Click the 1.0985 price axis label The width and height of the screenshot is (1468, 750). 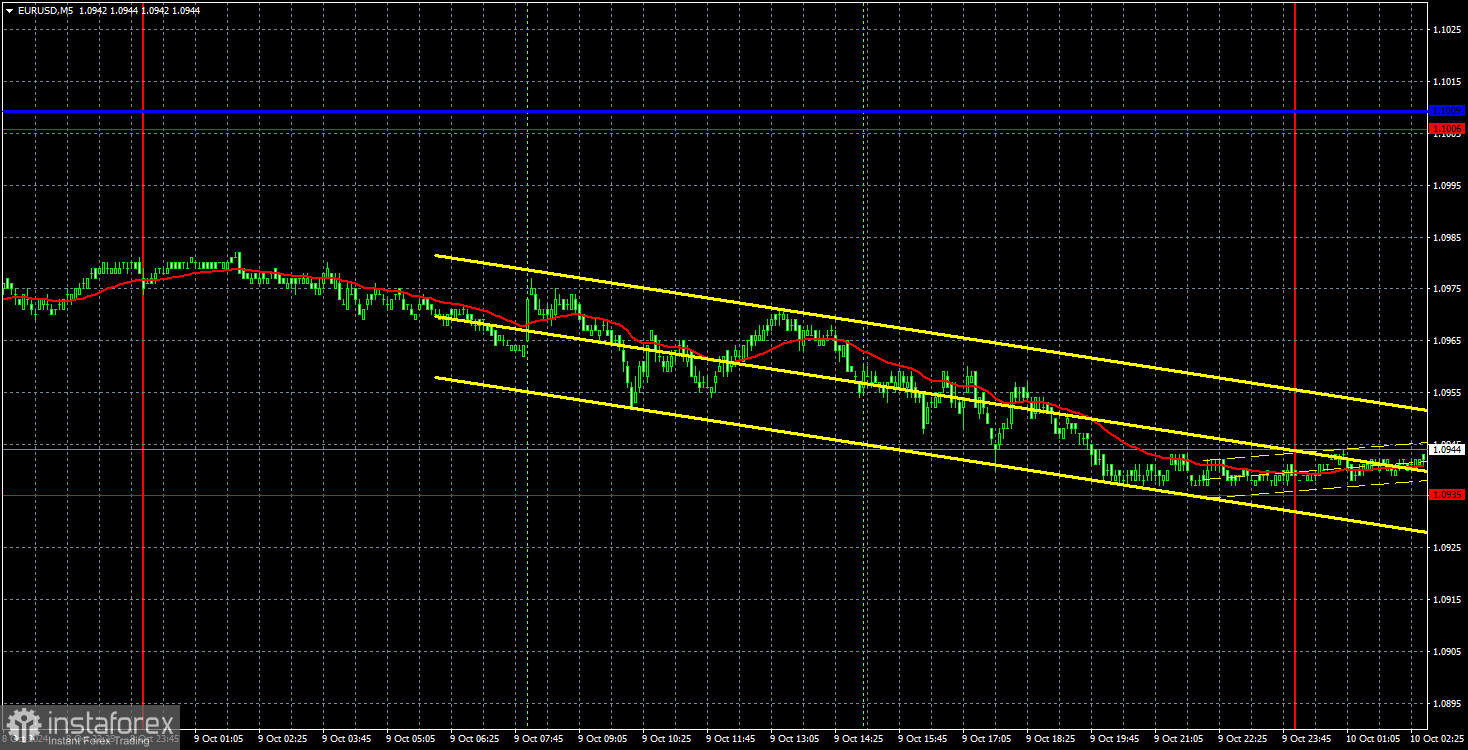(x=1447, y=237)
